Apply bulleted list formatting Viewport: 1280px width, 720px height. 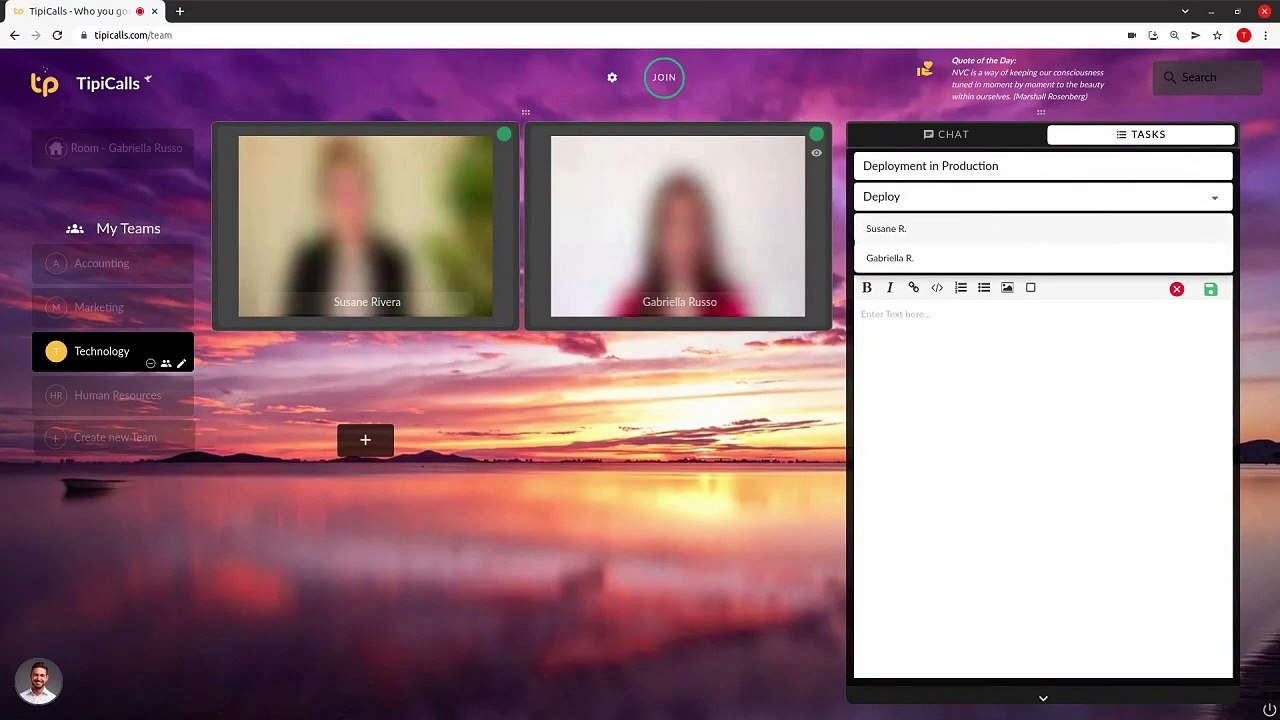(x=984, y=288)
